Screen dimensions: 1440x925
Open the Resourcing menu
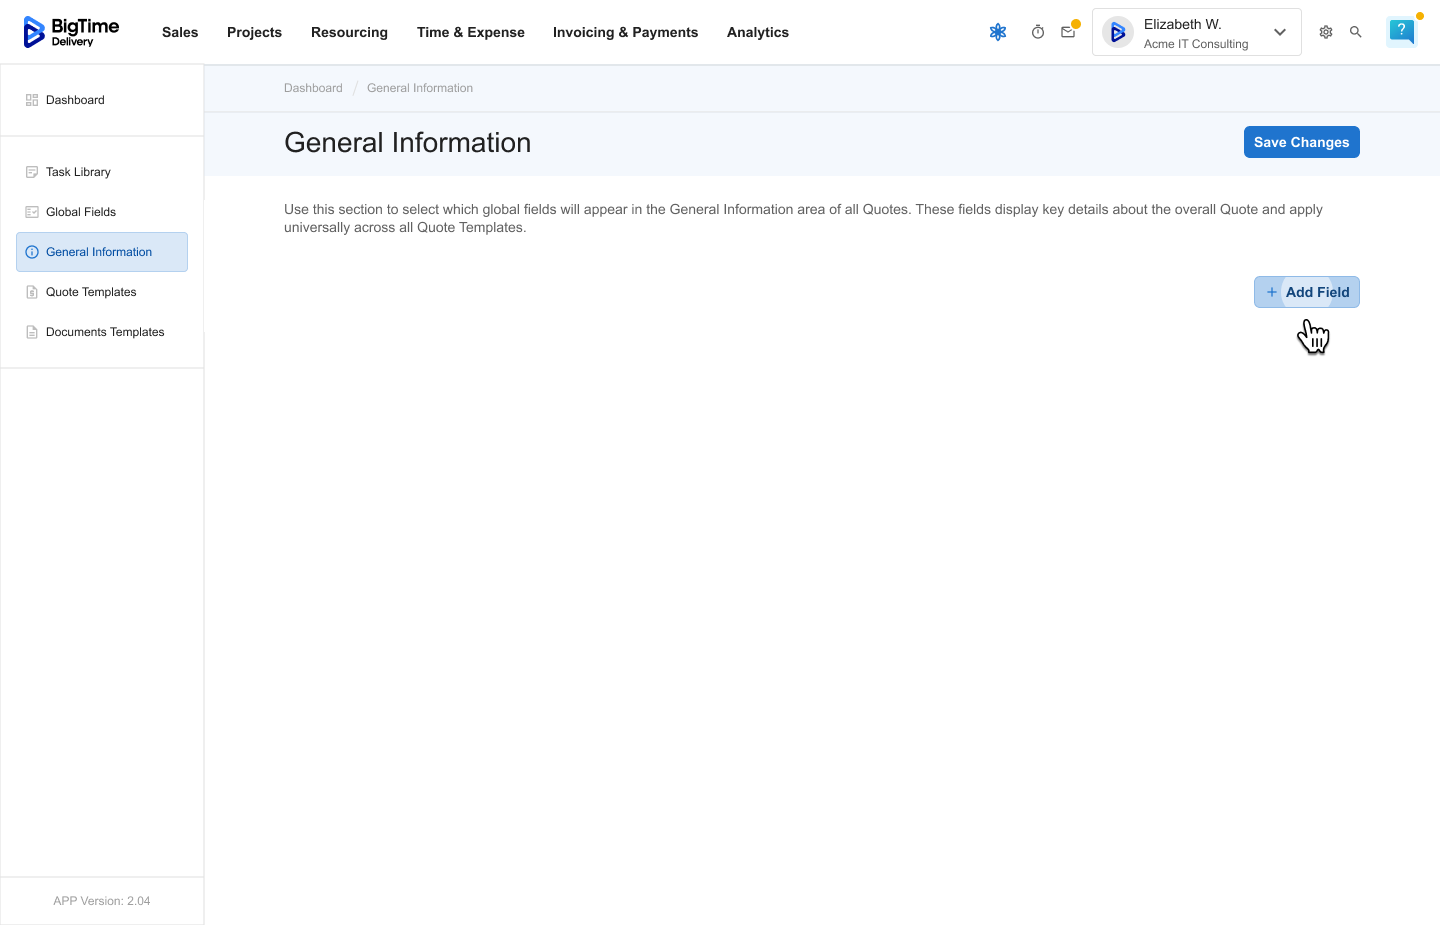[349, 32]
